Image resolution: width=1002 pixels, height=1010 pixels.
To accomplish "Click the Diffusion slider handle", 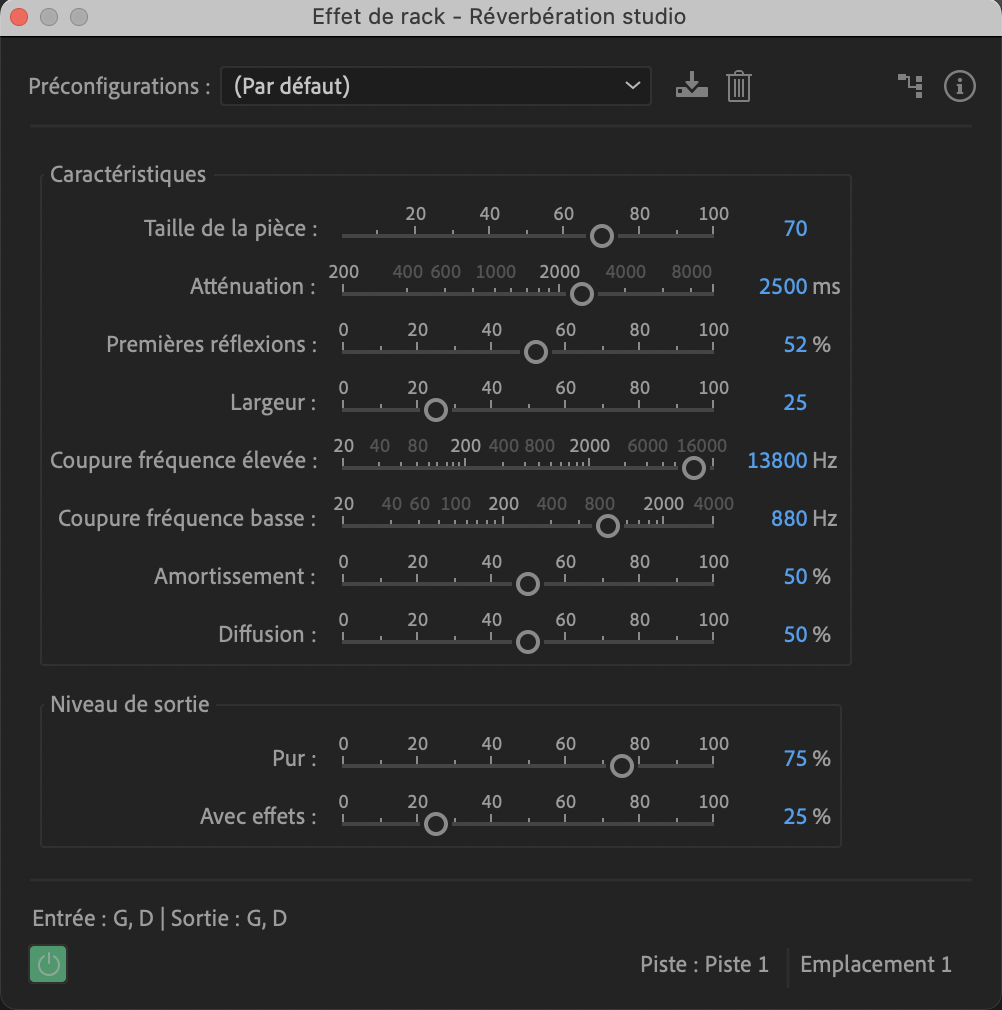I will click(528, 642).
